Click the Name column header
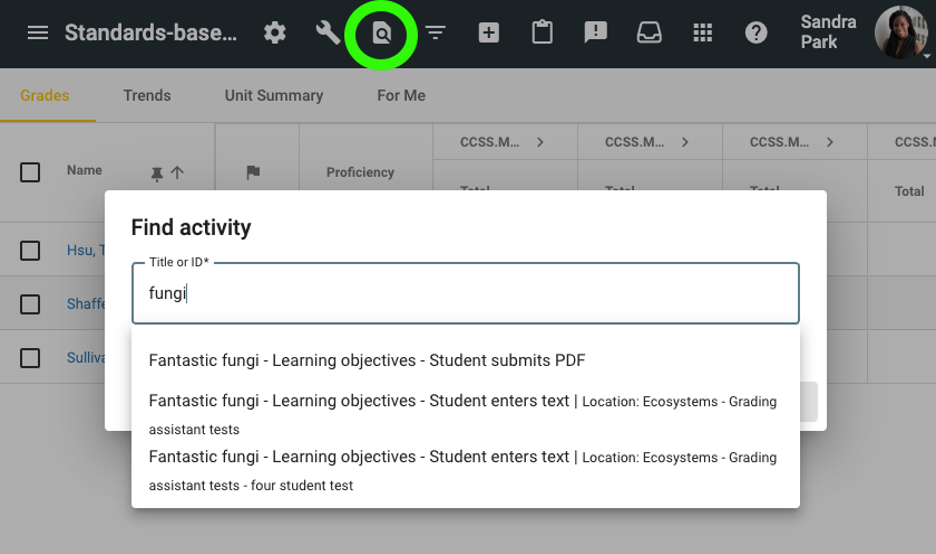Image resolution: width=936 pixels, height=554 pixels. click(x=84, y=170)
